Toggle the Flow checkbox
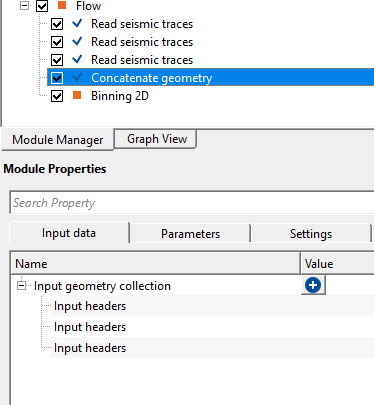The image size is (374, 405). point(42,6)
